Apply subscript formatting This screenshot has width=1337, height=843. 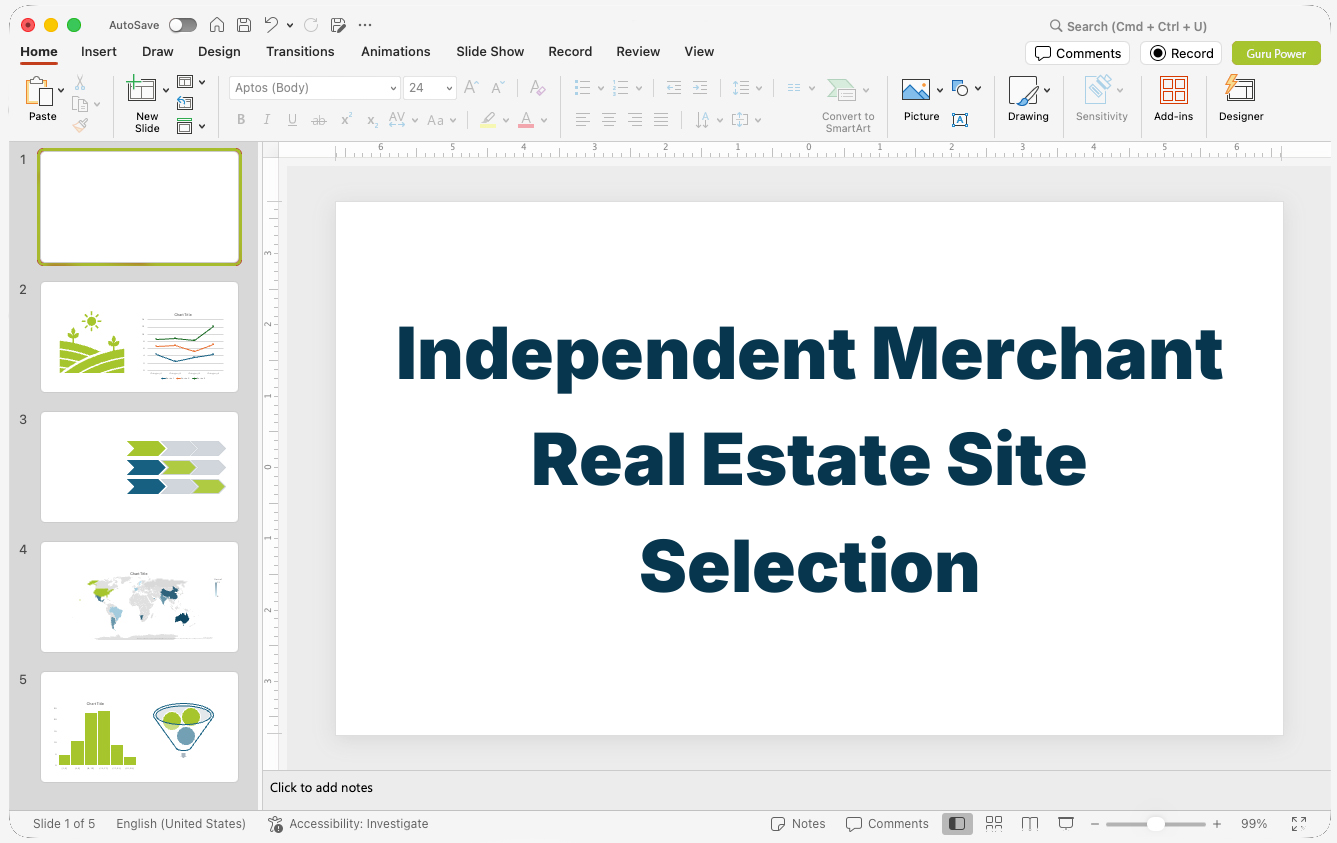[x=372, y=120]
